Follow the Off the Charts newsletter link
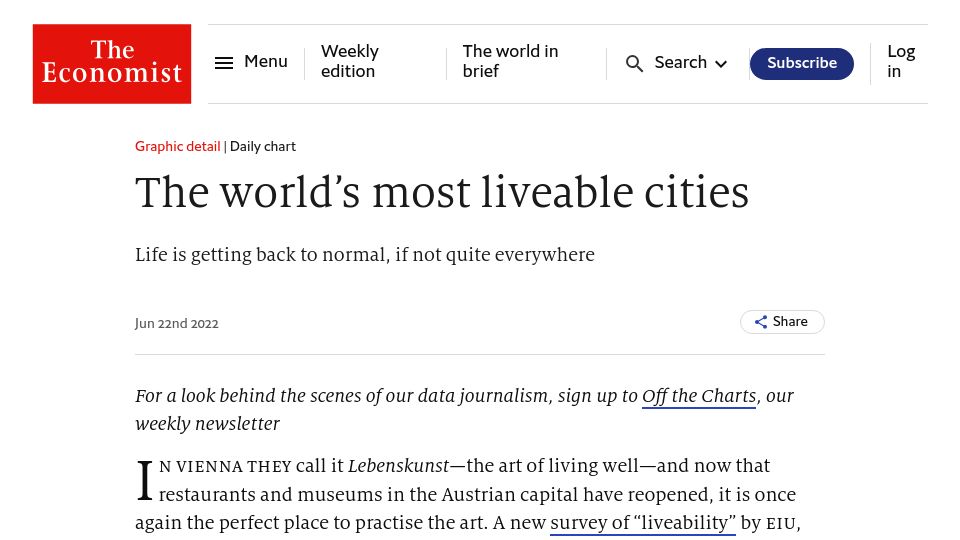The image size is (960, 540). (x=699, y=396)
